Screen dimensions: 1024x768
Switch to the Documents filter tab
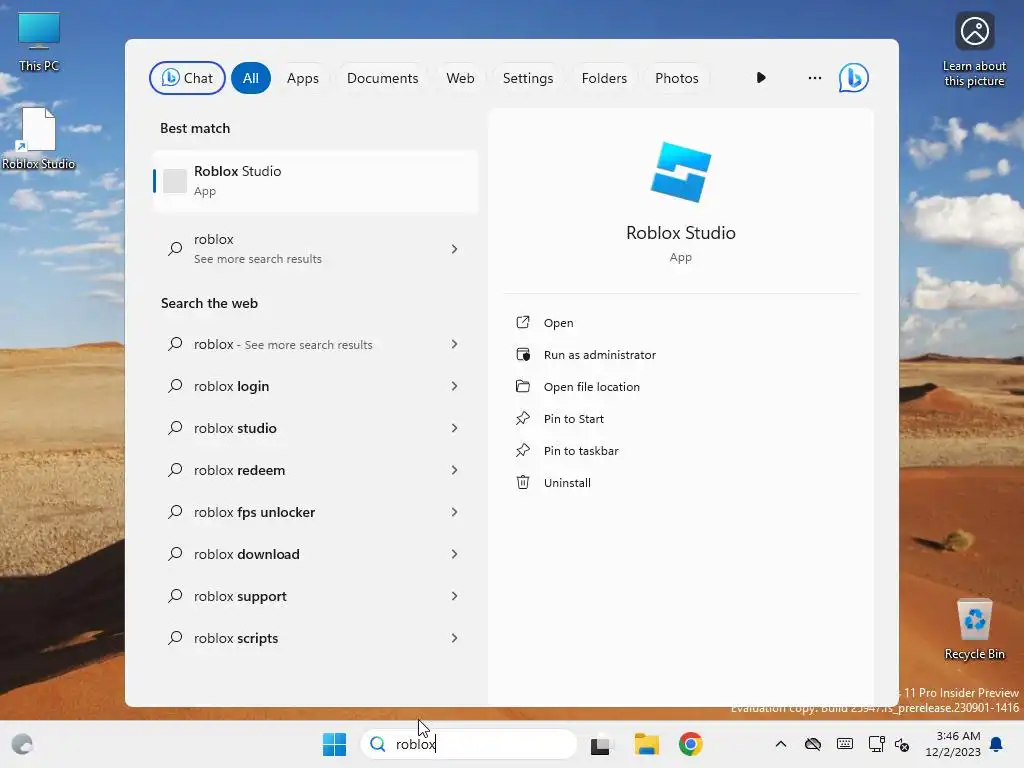[382, 78]
